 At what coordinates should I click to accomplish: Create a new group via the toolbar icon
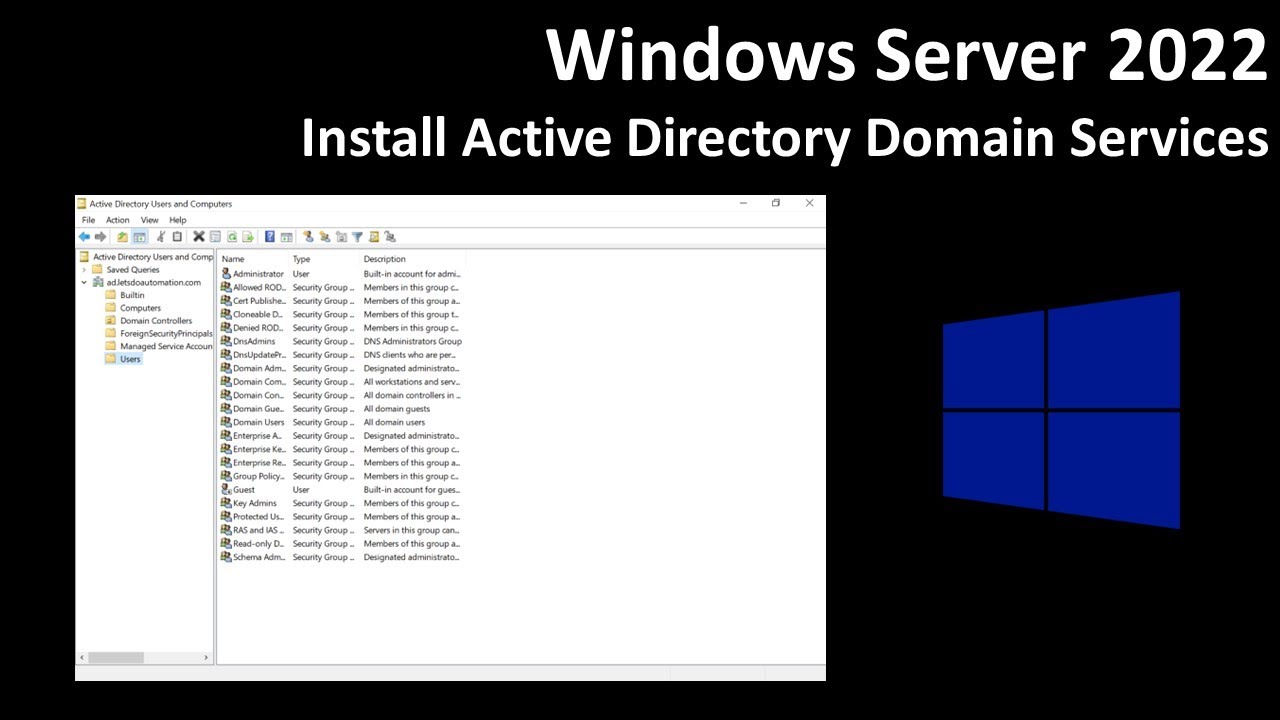[324, 237]
